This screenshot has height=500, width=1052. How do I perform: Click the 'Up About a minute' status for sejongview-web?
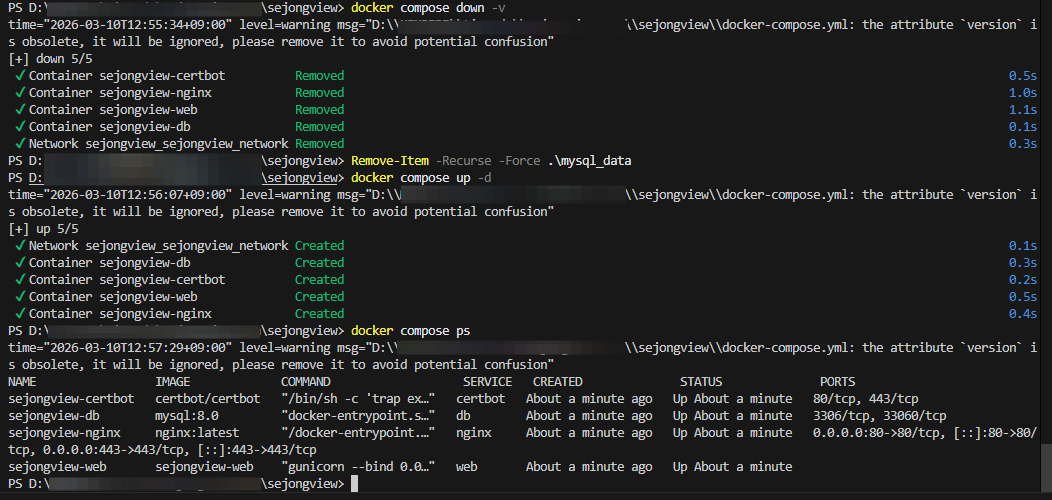[733, 466]
